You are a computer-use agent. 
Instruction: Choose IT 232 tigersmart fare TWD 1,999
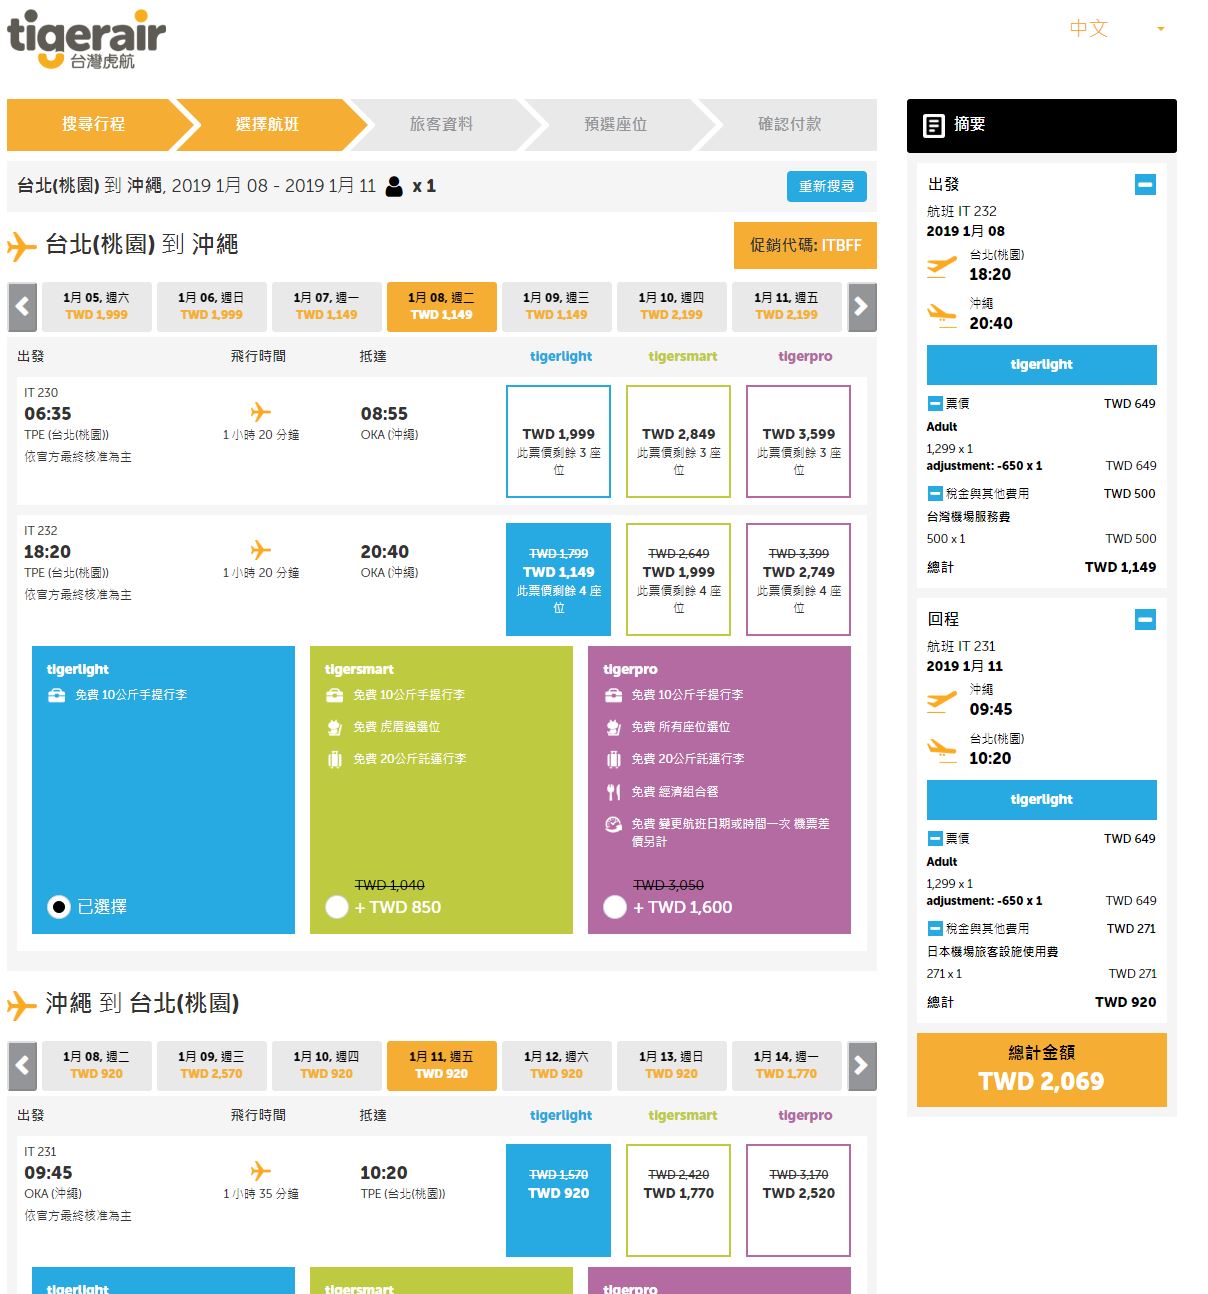pos(678,579)
